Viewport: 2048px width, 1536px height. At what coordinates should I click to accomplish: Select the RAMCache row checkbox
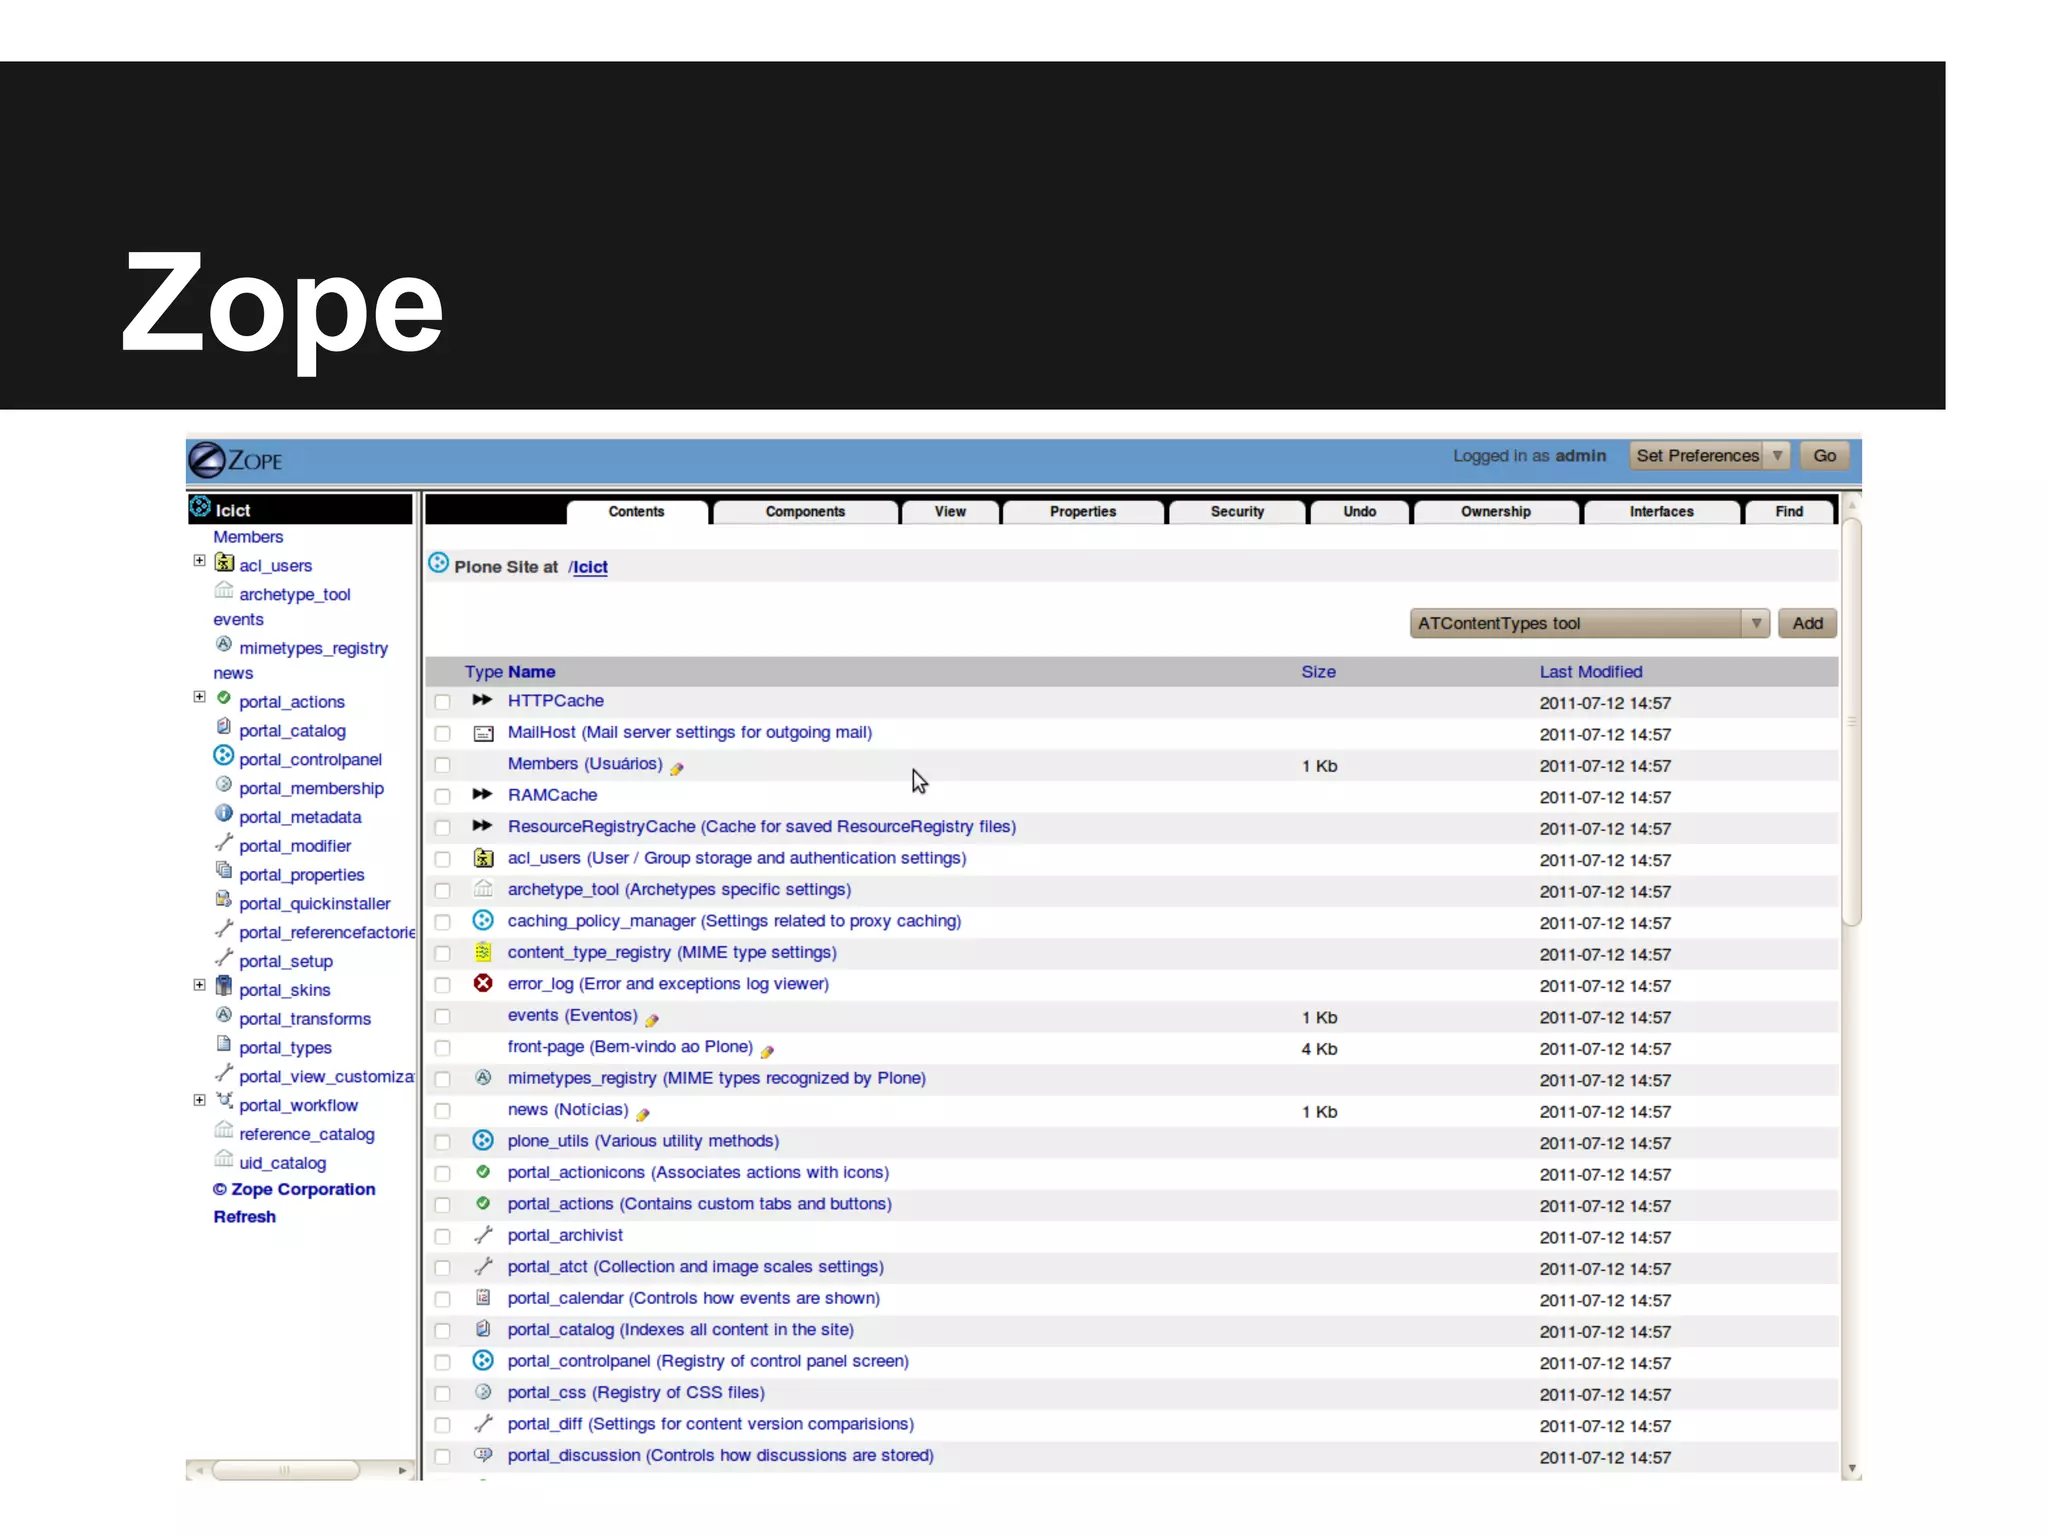[442, 797]
